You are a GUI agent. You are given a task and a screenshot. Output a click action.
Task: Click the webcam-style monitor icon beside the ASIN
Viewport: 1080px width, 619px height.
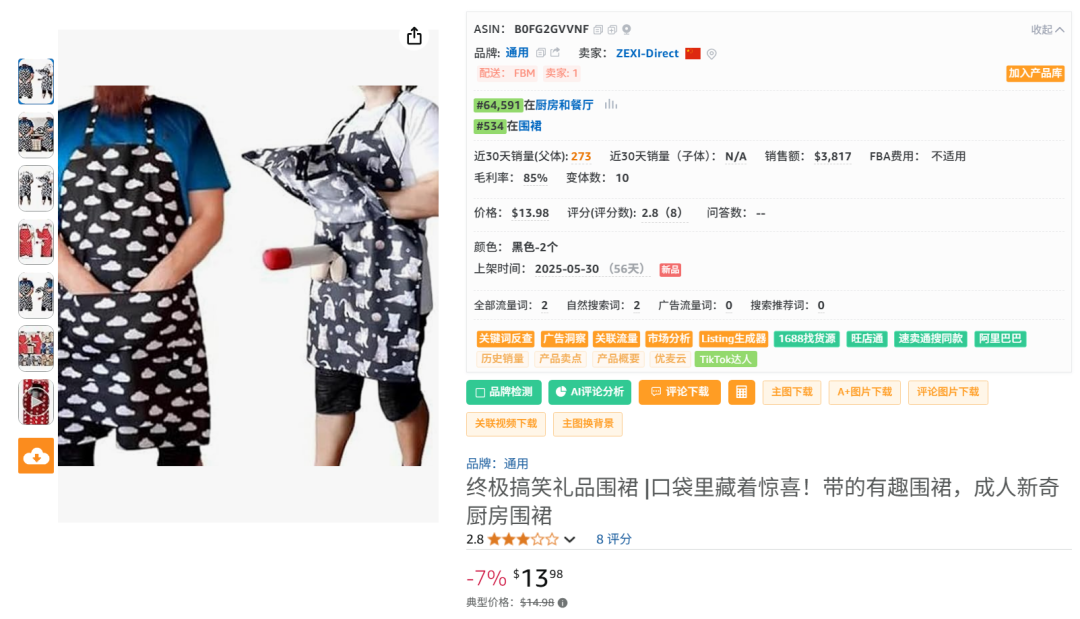click(x=626, y=30)
